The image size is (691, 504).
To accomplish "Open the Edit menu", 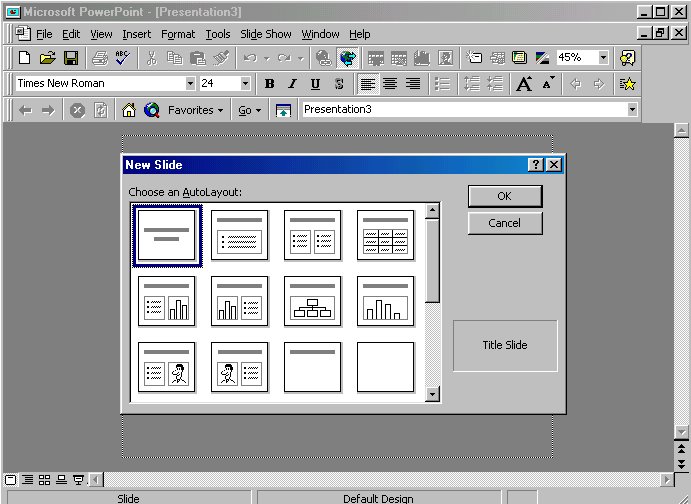I will click(71, 34).
